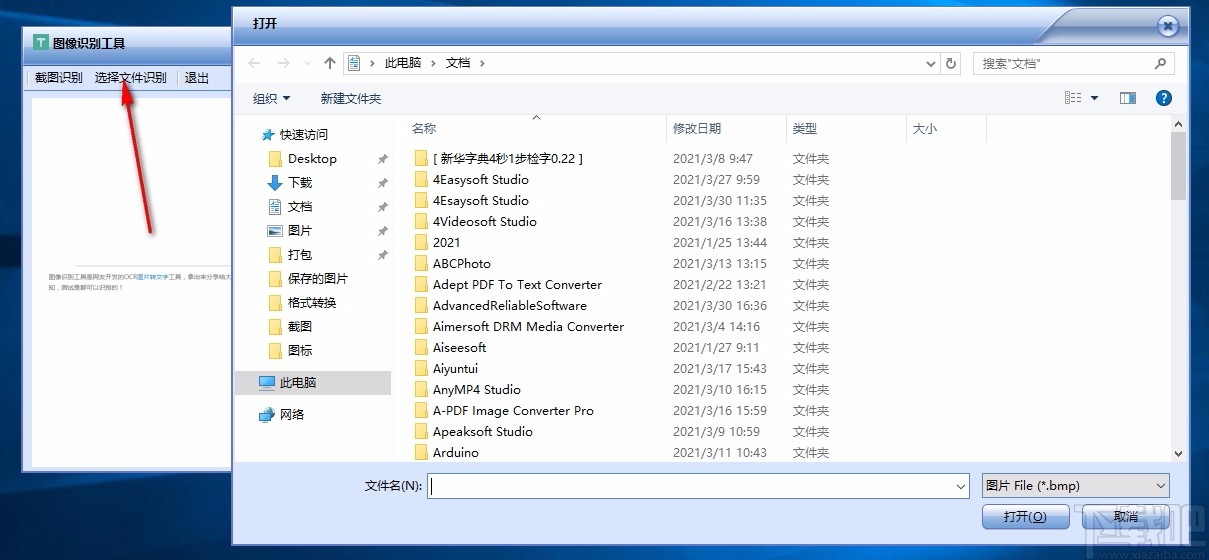Select the Aimersoft DRM Media Converter folder
Screen dimensions: 1209x560
pyautogui.click(x=528, y=327)
